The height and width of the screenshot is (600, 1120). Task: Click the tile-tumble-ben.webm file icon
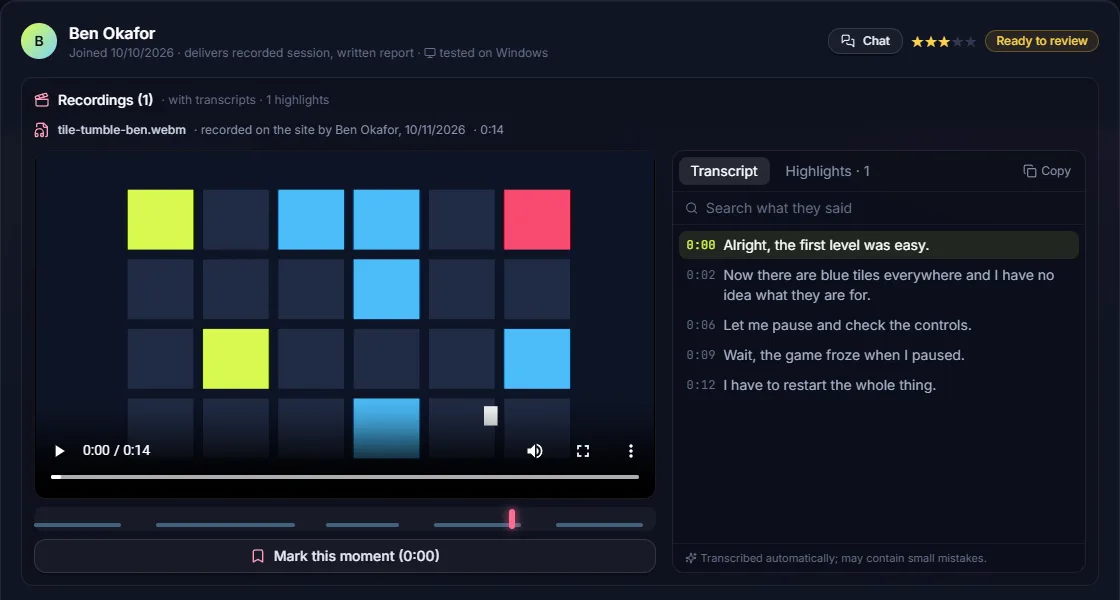click(x=41, y=130)
